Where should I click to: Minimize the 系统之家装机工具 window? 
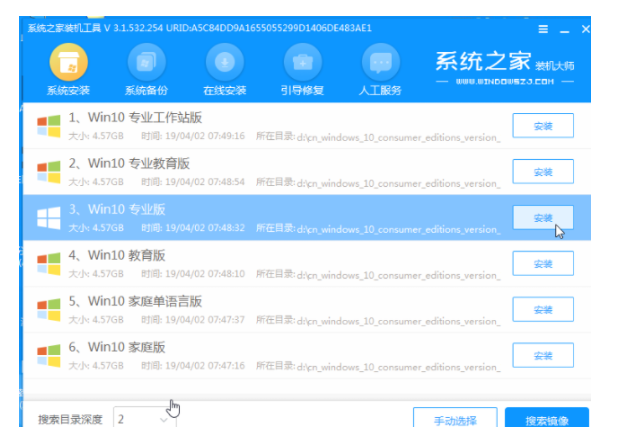564,30
